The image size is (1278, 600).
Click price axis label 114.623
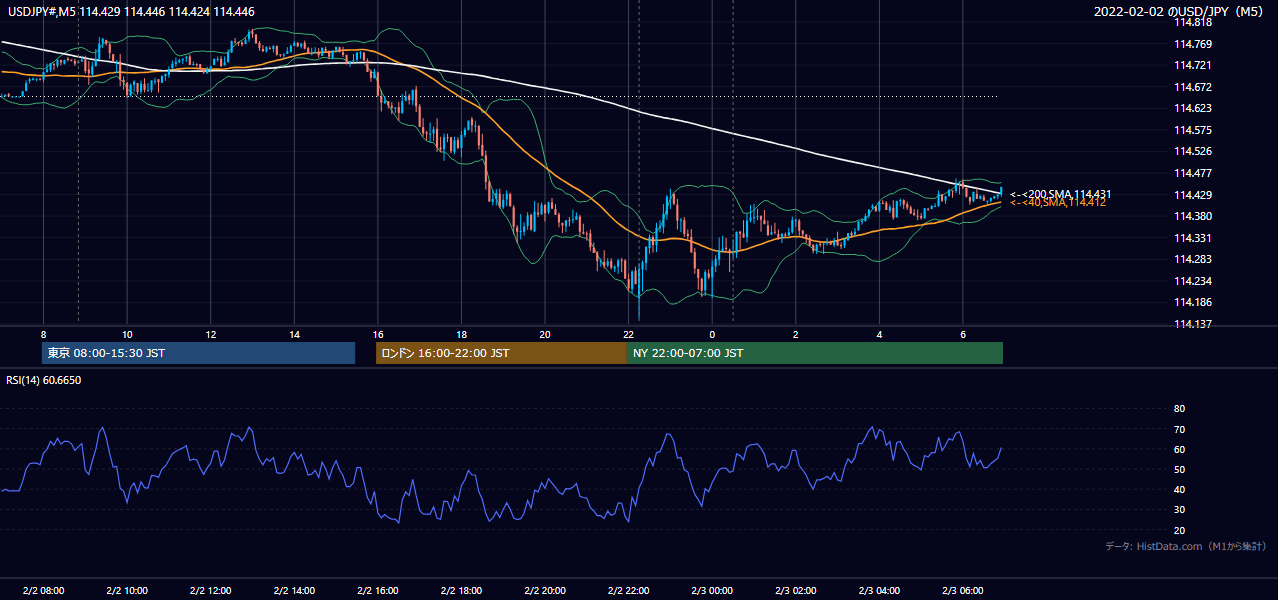pyautogui.click(x=1192, y=108)
